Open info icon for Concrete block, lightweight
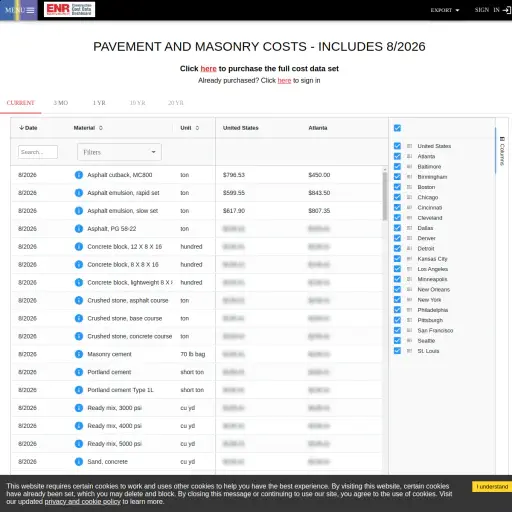 pyautogui.click(x=79, y=282)
